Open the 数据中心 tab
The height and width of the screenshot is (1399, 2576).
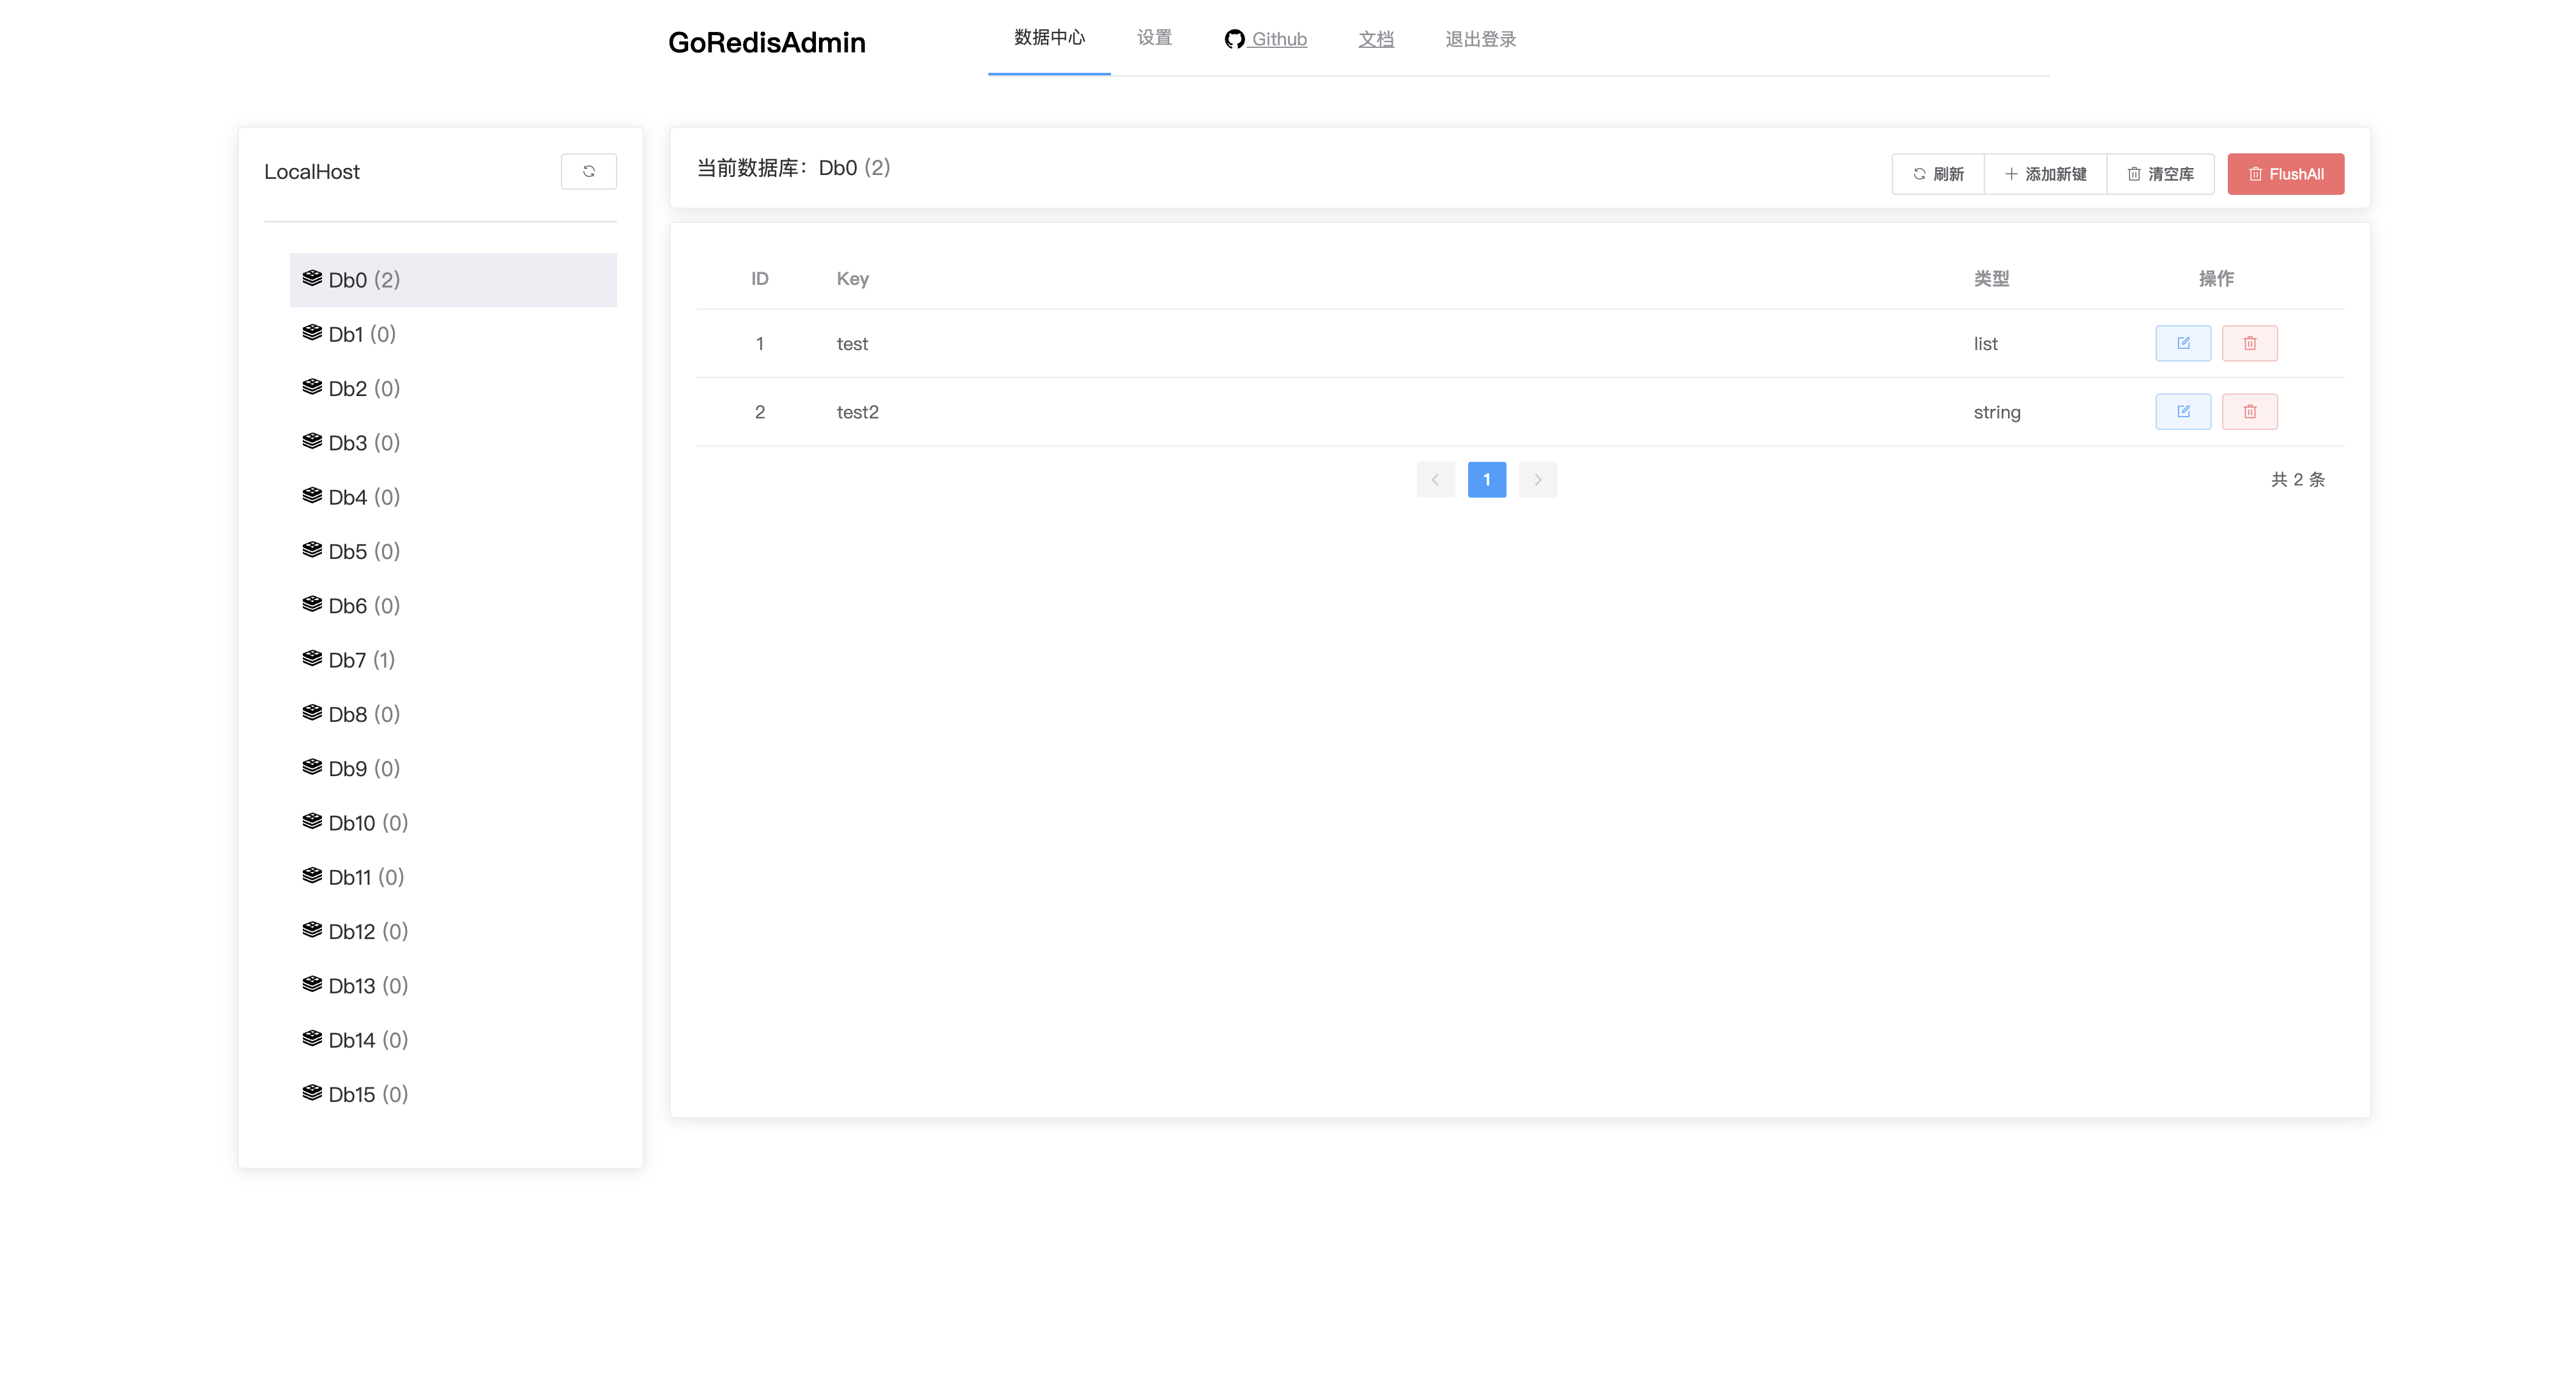click(x=1049, y=38)
